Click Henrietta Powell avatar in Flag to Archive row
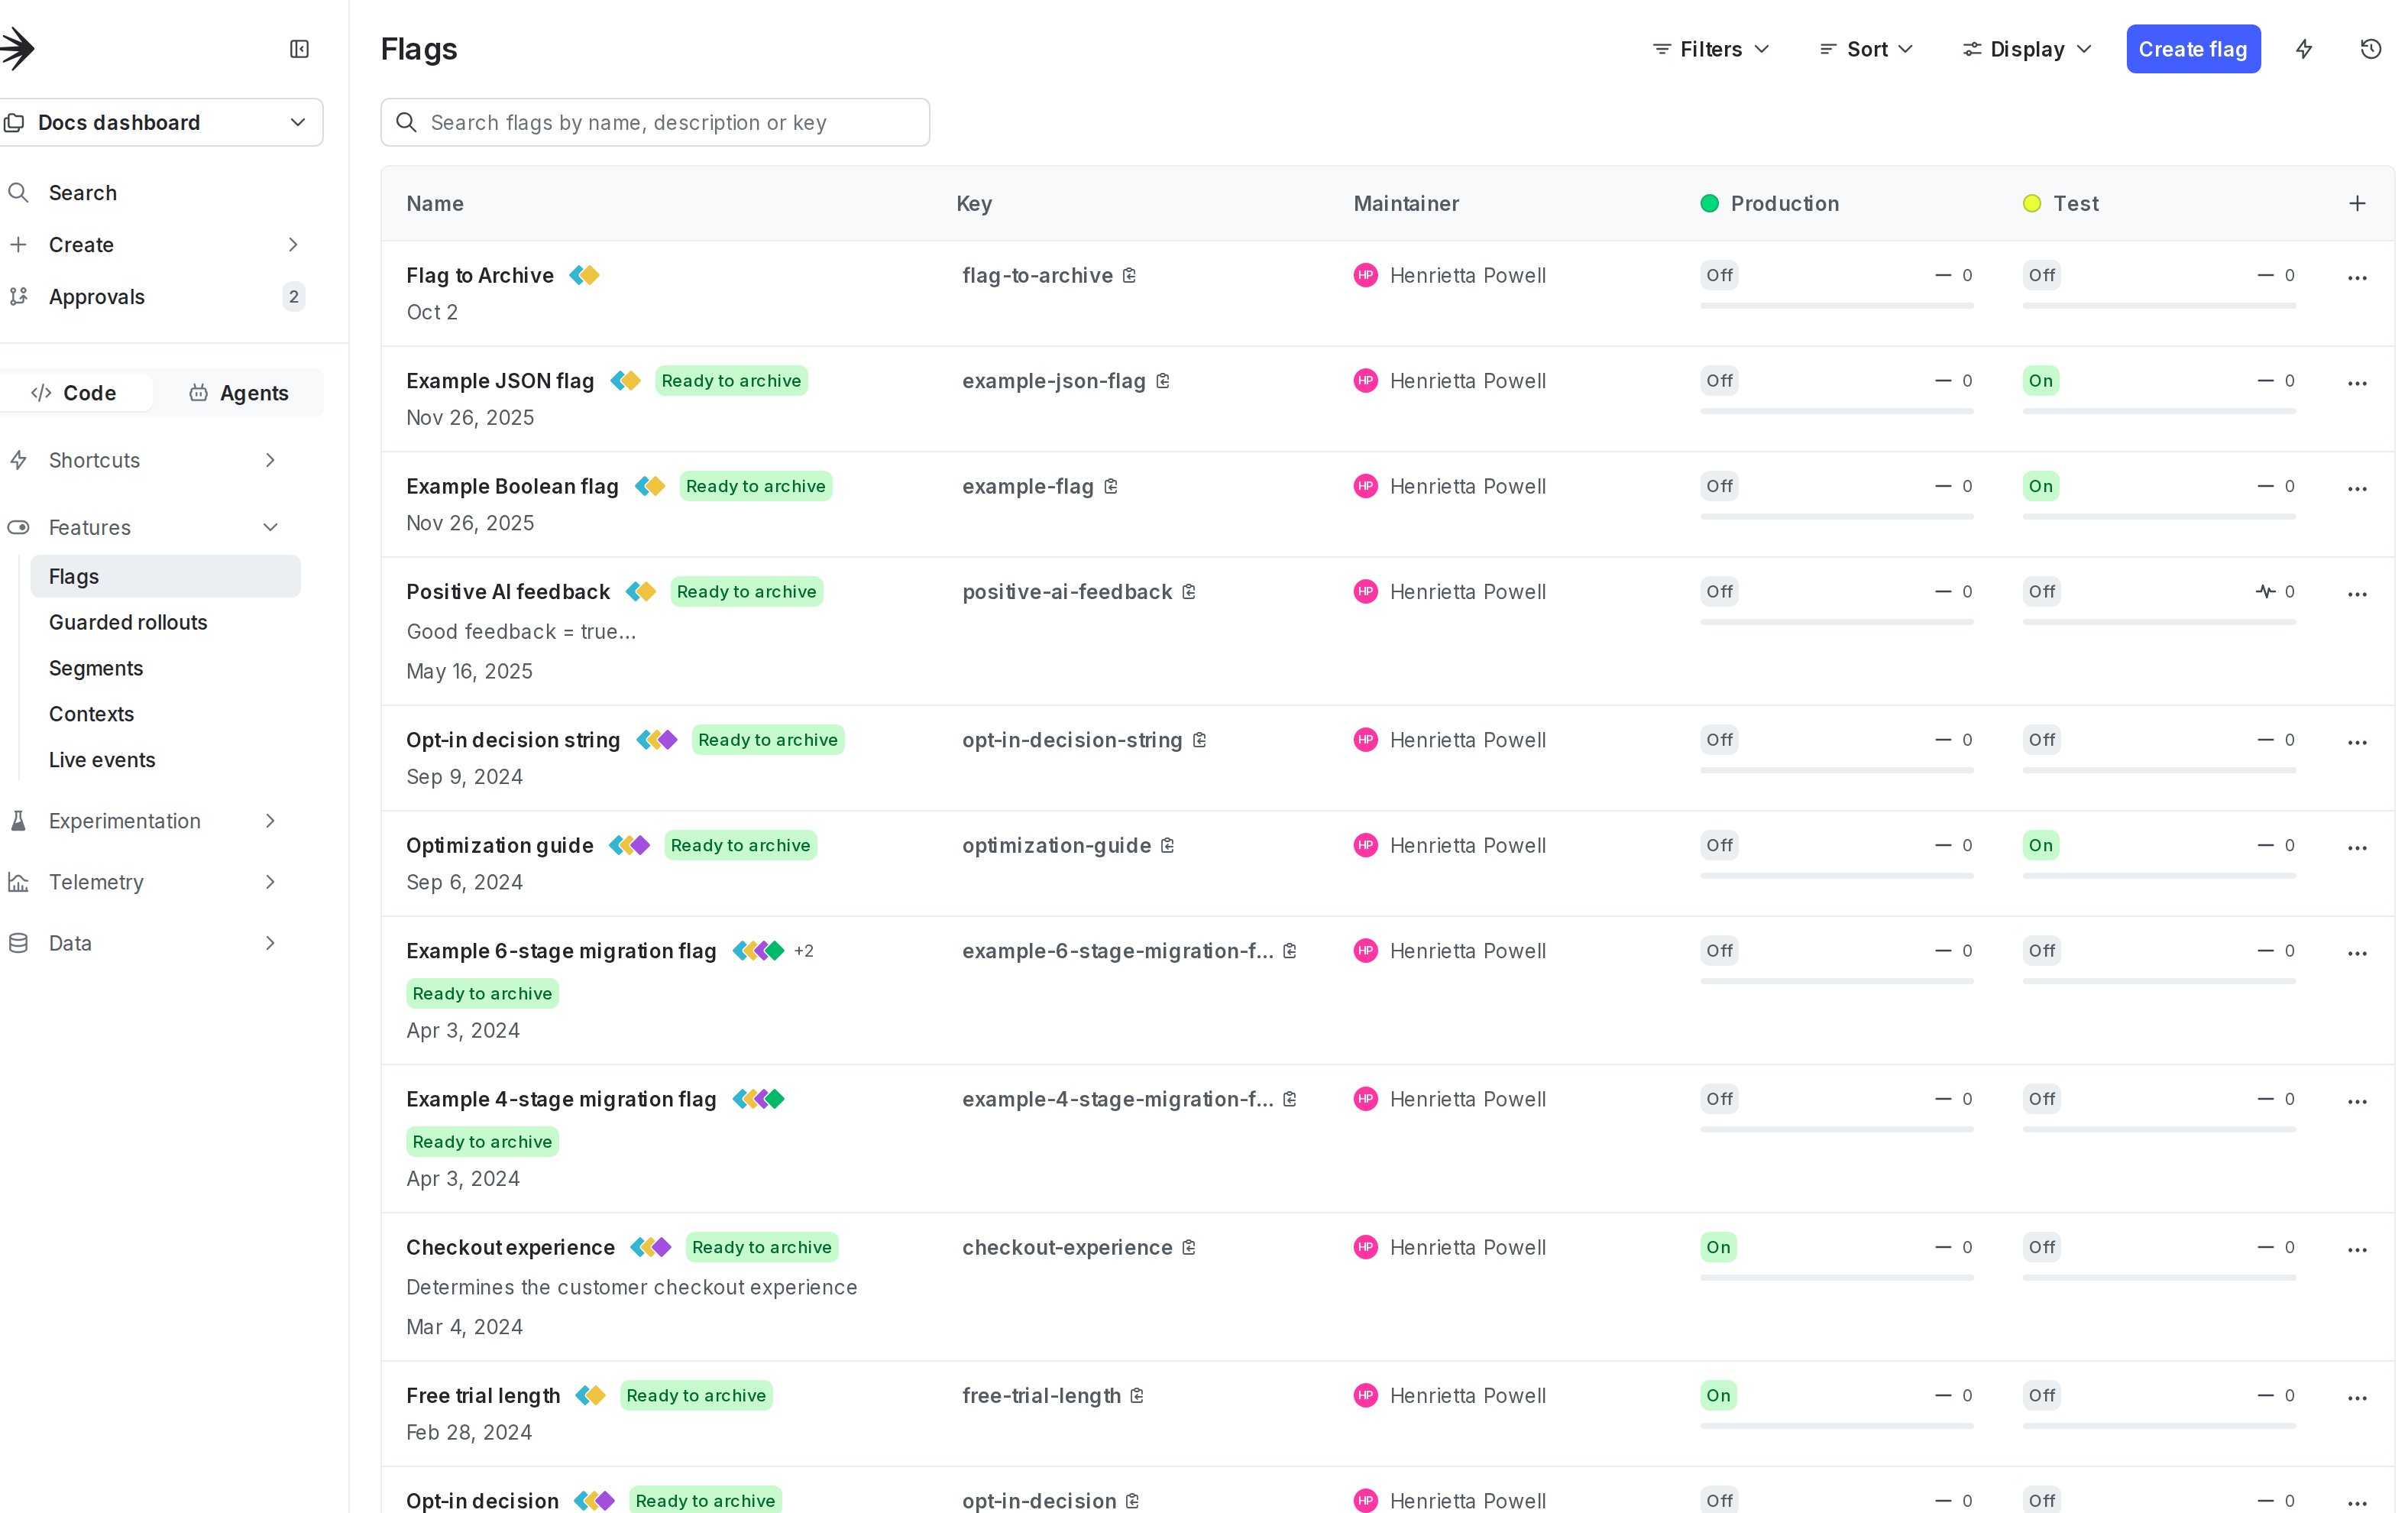Image resolution: width=2408 pixels, height=1513 pixels. tap(1365, 275)
